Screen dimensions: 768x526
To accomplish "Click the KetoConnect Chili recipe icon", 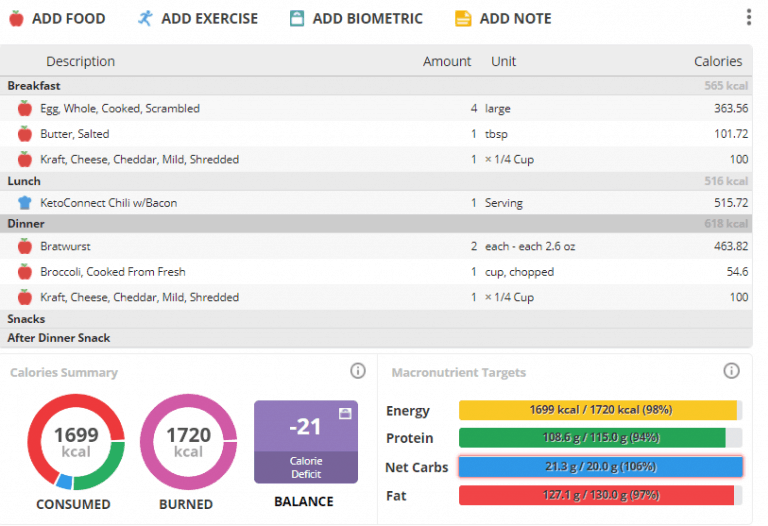I will click(25, 202).
